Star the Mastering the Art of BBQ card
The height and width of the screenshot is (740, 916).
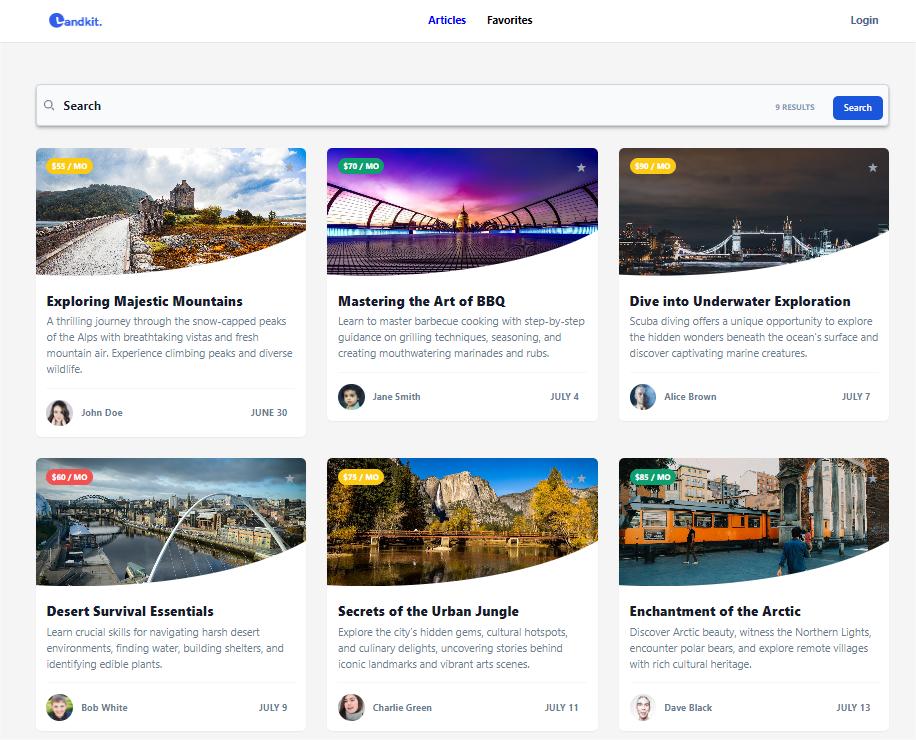(x=581, y=168)
